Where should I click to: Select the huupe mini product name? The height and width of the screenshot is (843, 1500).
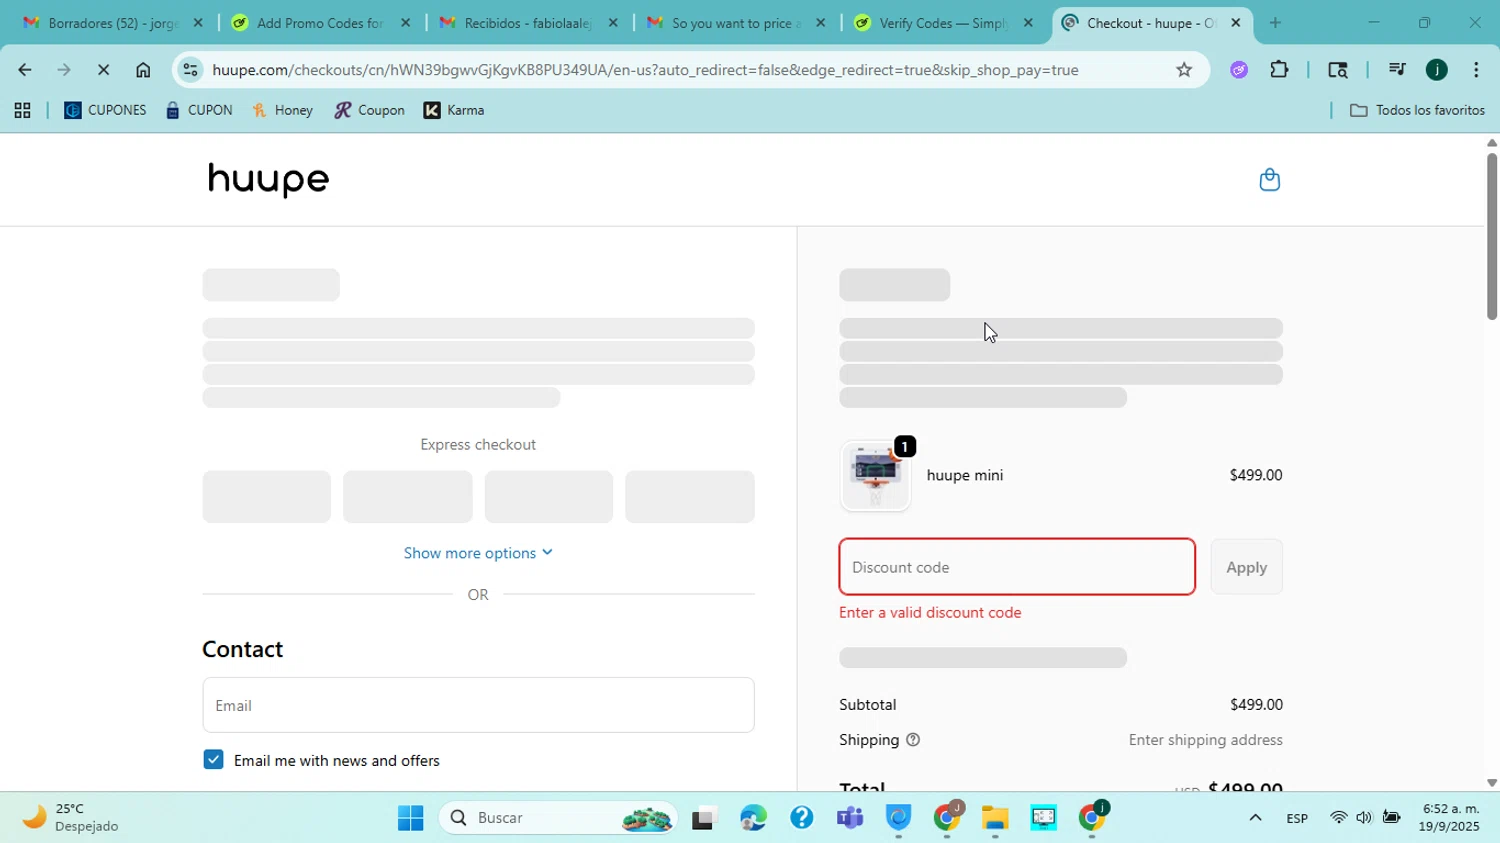point(965,476)
